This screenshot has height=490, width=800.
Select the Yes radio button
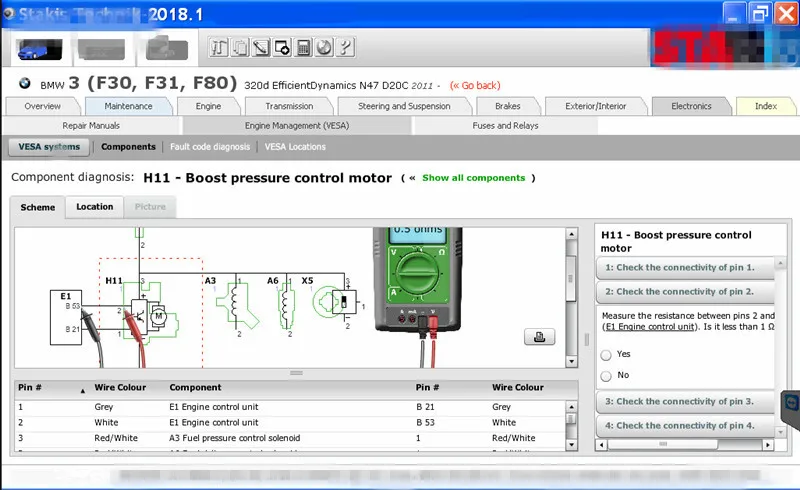(606, 355)
